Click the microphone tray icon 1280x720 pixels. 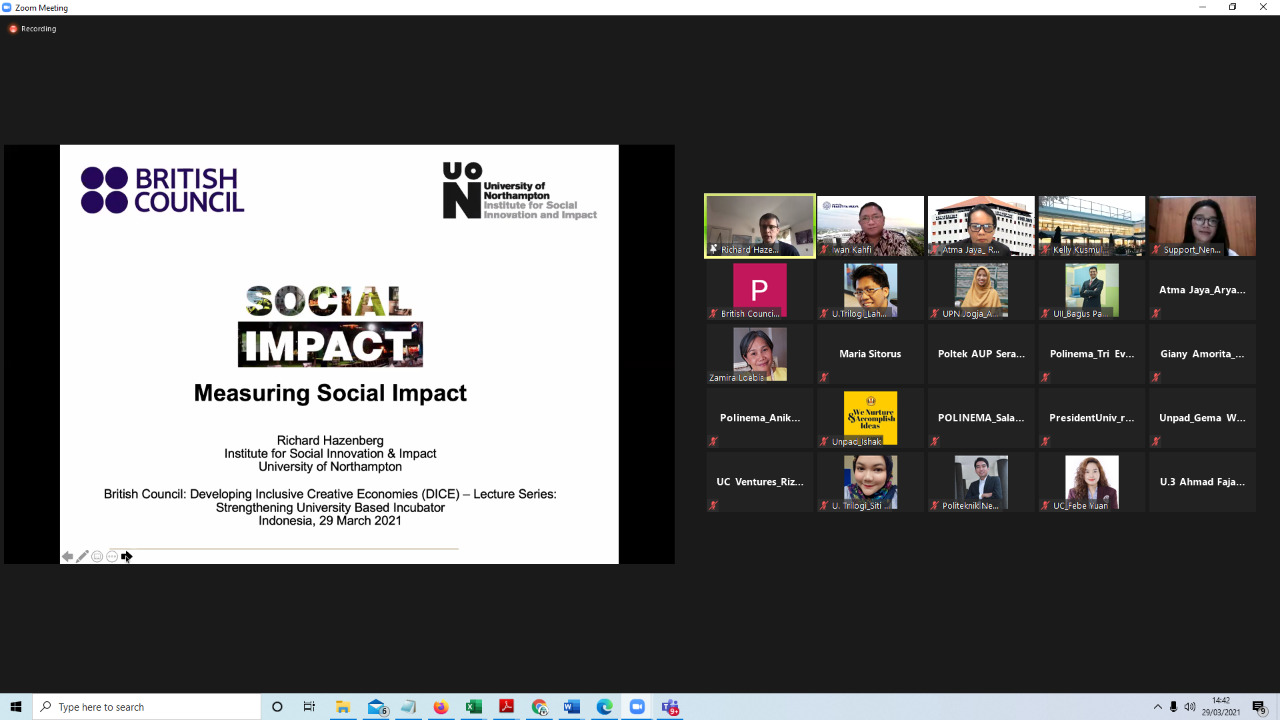pyautogui.click(x=1174, y=707)
